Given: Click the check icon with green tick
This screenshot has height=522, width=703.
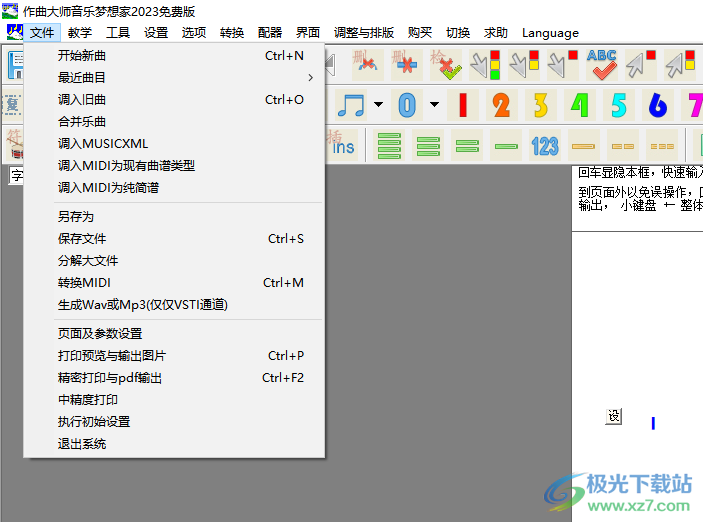Looking at the screenshot, I should click(445, 65).
